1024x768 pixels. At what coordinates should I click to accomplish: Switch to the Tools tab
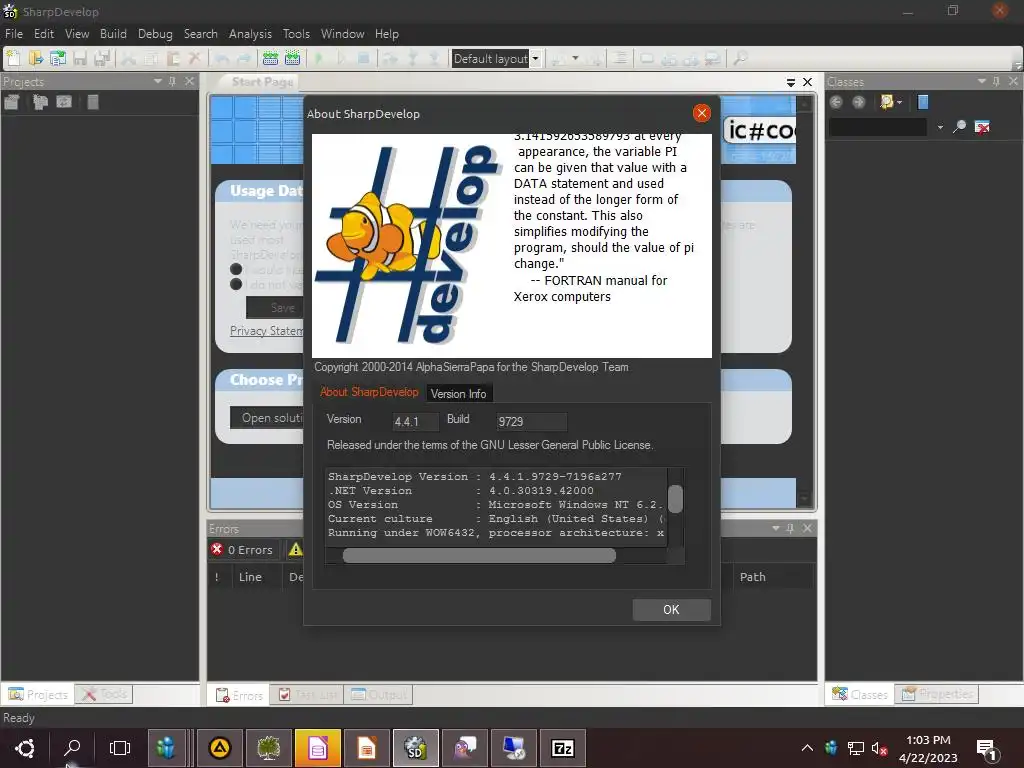click(x=104, y=694)
